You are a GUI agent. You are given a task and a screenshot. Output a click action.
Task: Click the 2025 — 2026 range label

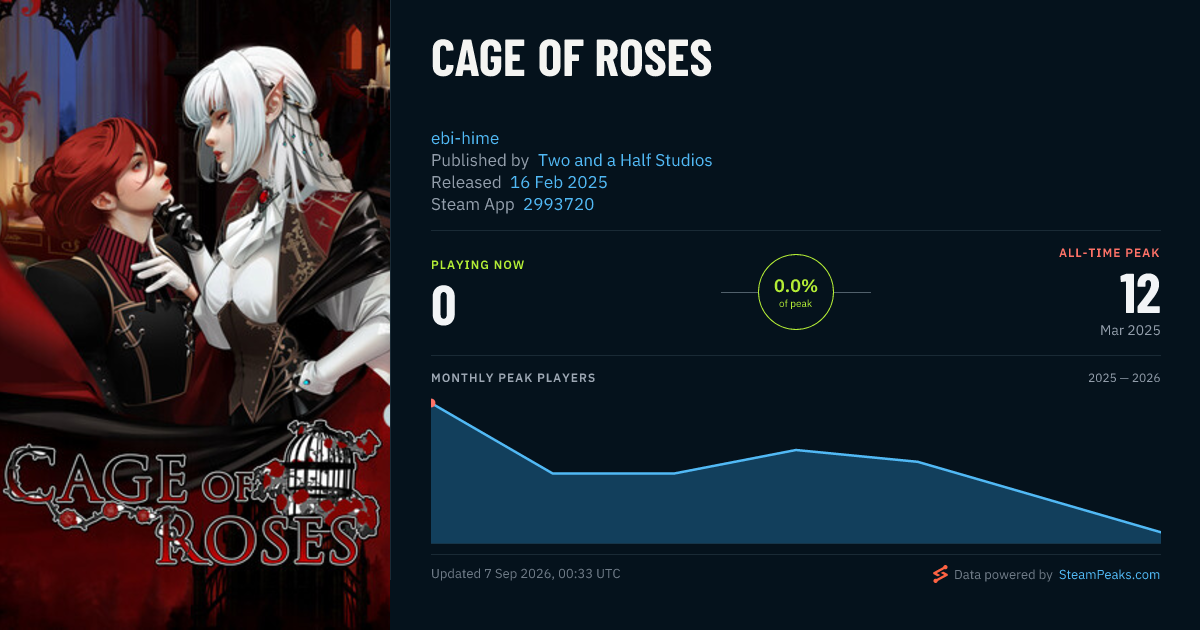coord(1124,378)
